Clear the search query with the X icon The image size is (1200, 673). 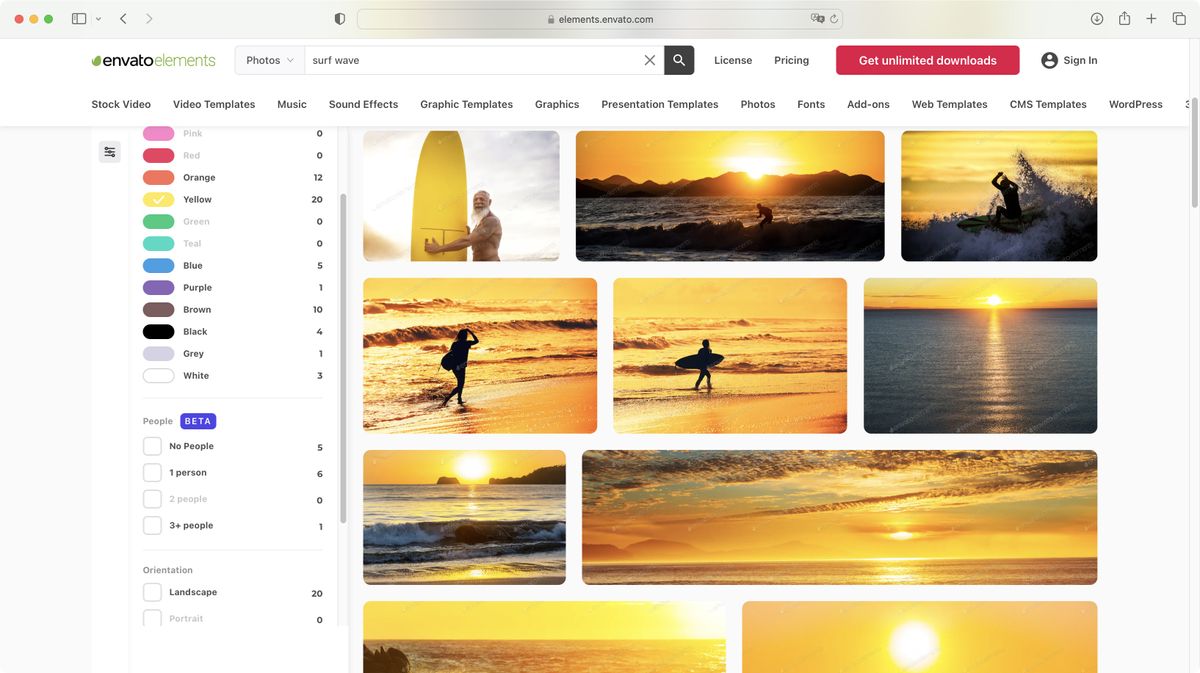649,60
